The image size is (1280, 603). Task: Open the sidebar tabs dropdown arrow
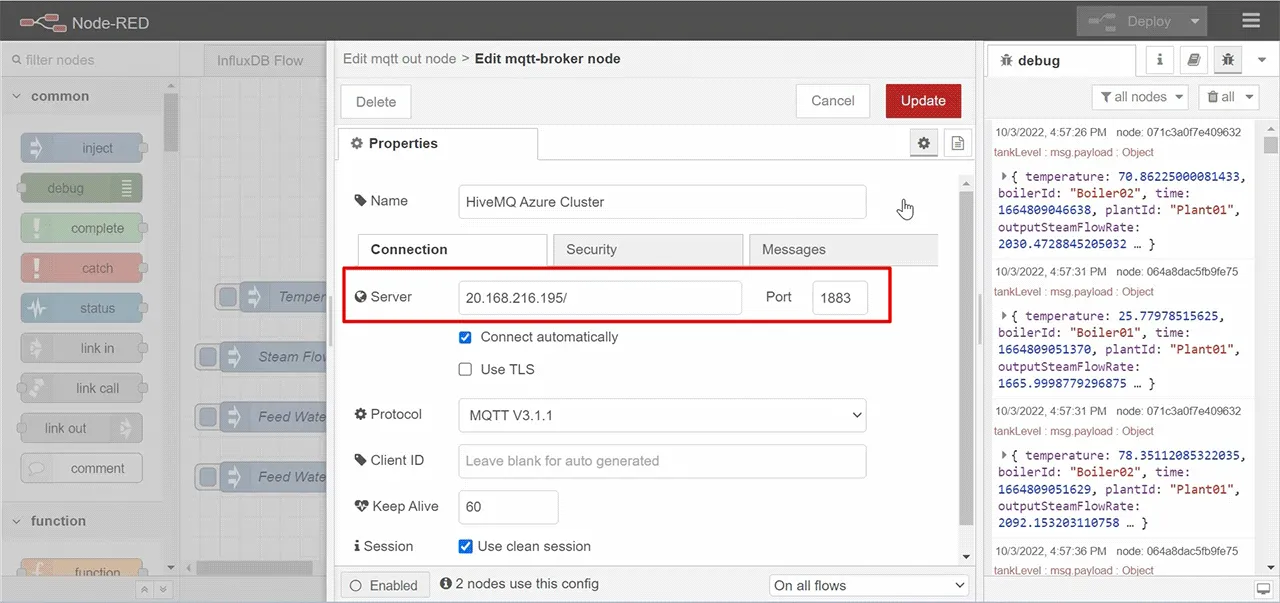(1260, 60)
